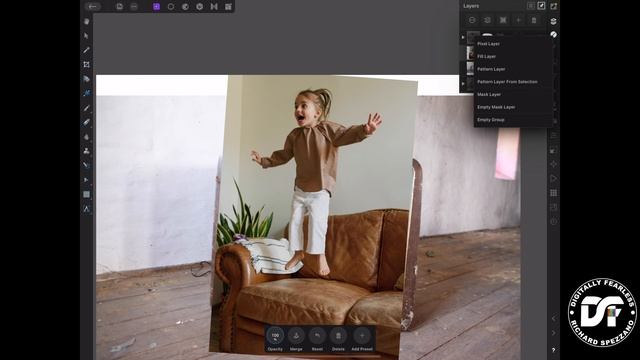This screenshot has width=640, height=360.
Task: Click the Delete button in context toolbar
Action: coord(338,338)
